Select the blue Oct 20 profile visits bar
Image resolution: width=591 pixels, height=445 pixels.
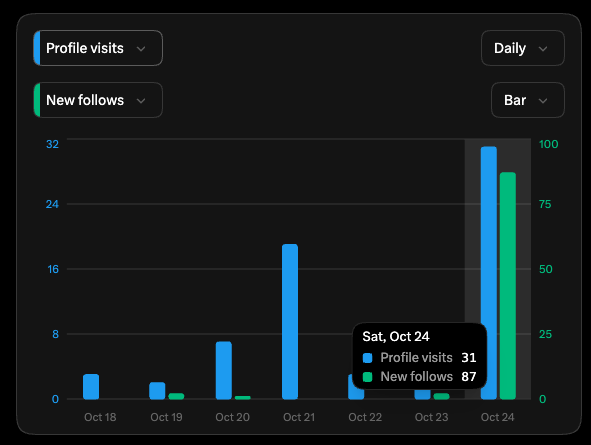coord(224,370)
